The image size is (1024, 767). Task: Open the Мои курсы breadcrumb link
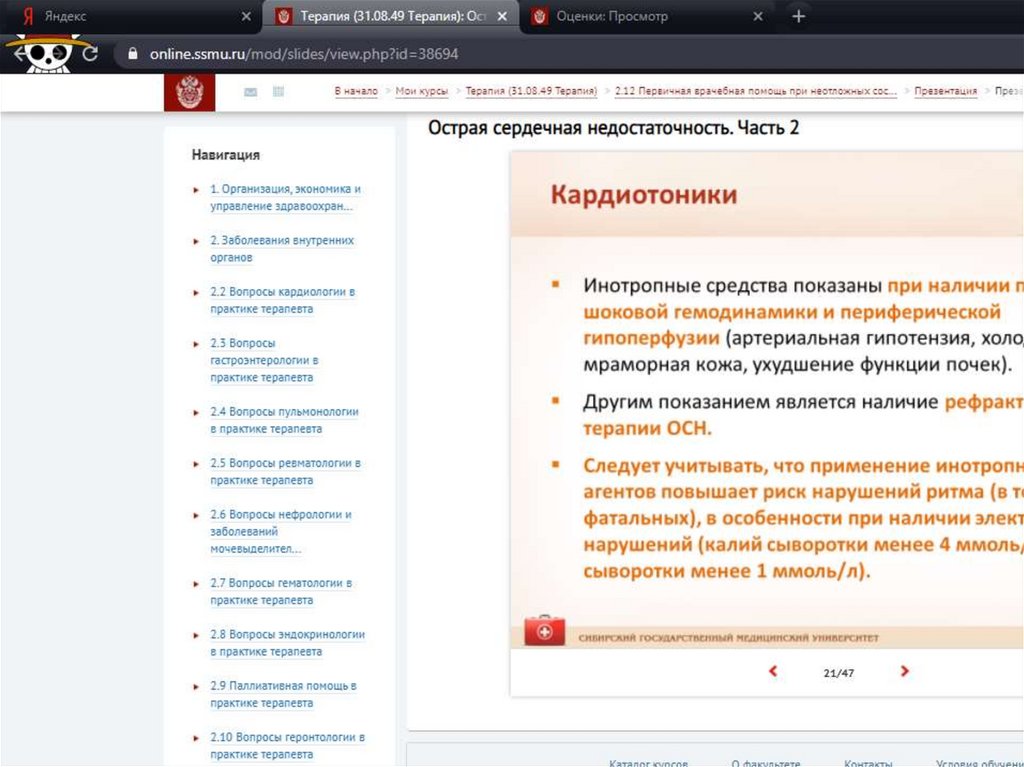pyautogui.click(x=421, y=91)
